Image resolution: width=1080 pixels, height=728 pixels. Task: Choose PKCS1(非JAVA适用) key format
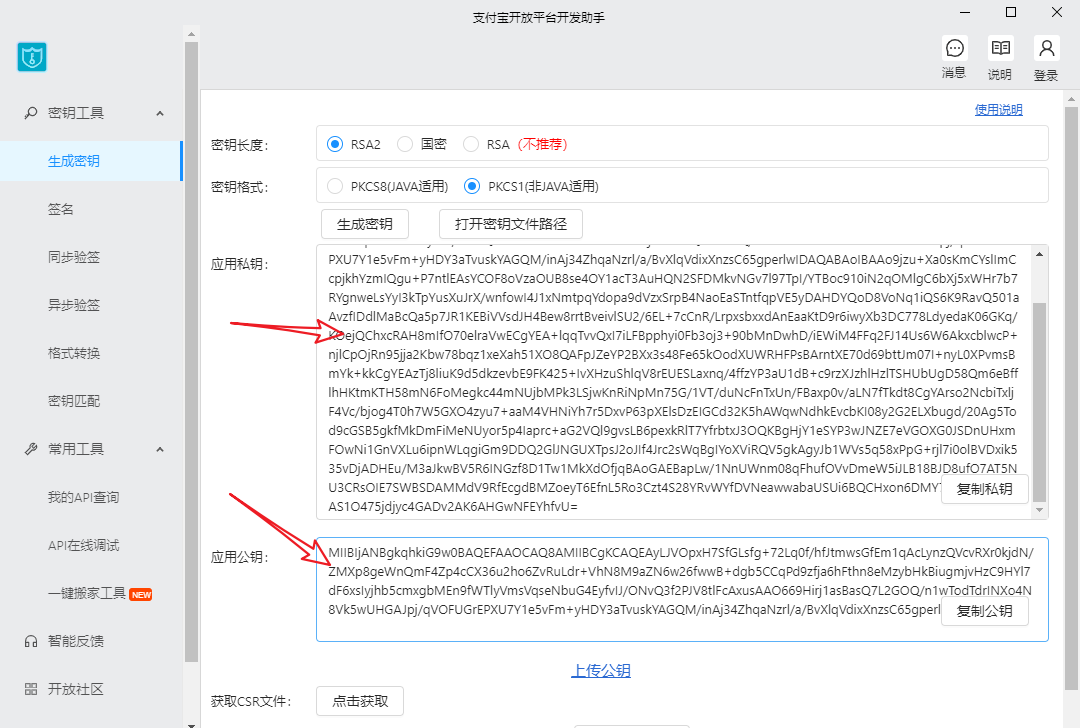[472, 186]
